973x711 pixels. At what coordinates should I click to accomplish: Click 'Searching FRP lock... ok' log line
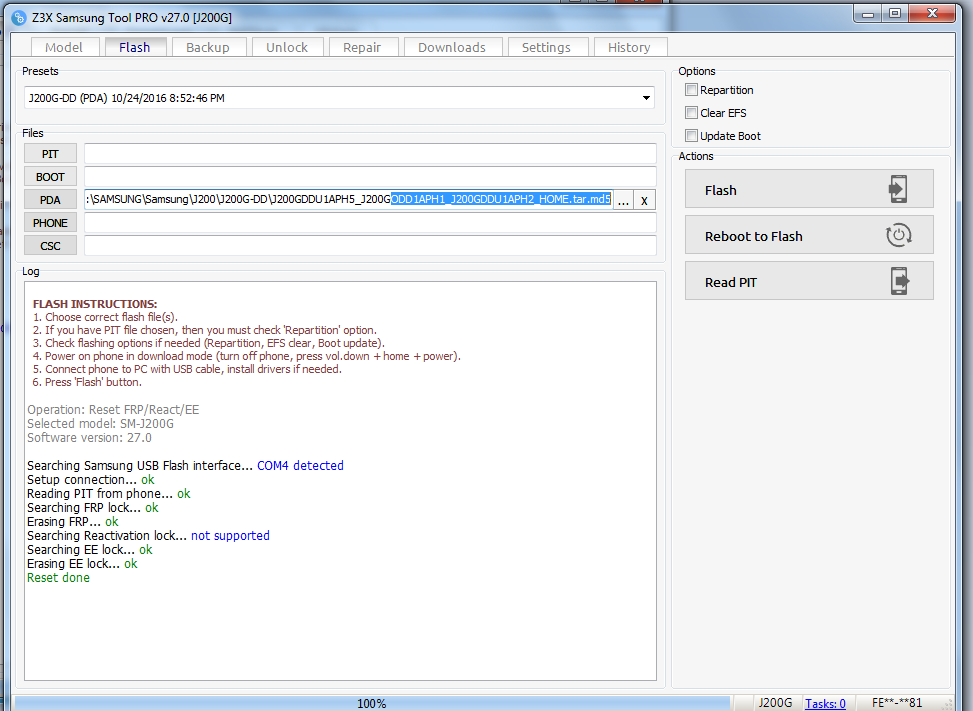pyautogui.click(x=93, y=508)
